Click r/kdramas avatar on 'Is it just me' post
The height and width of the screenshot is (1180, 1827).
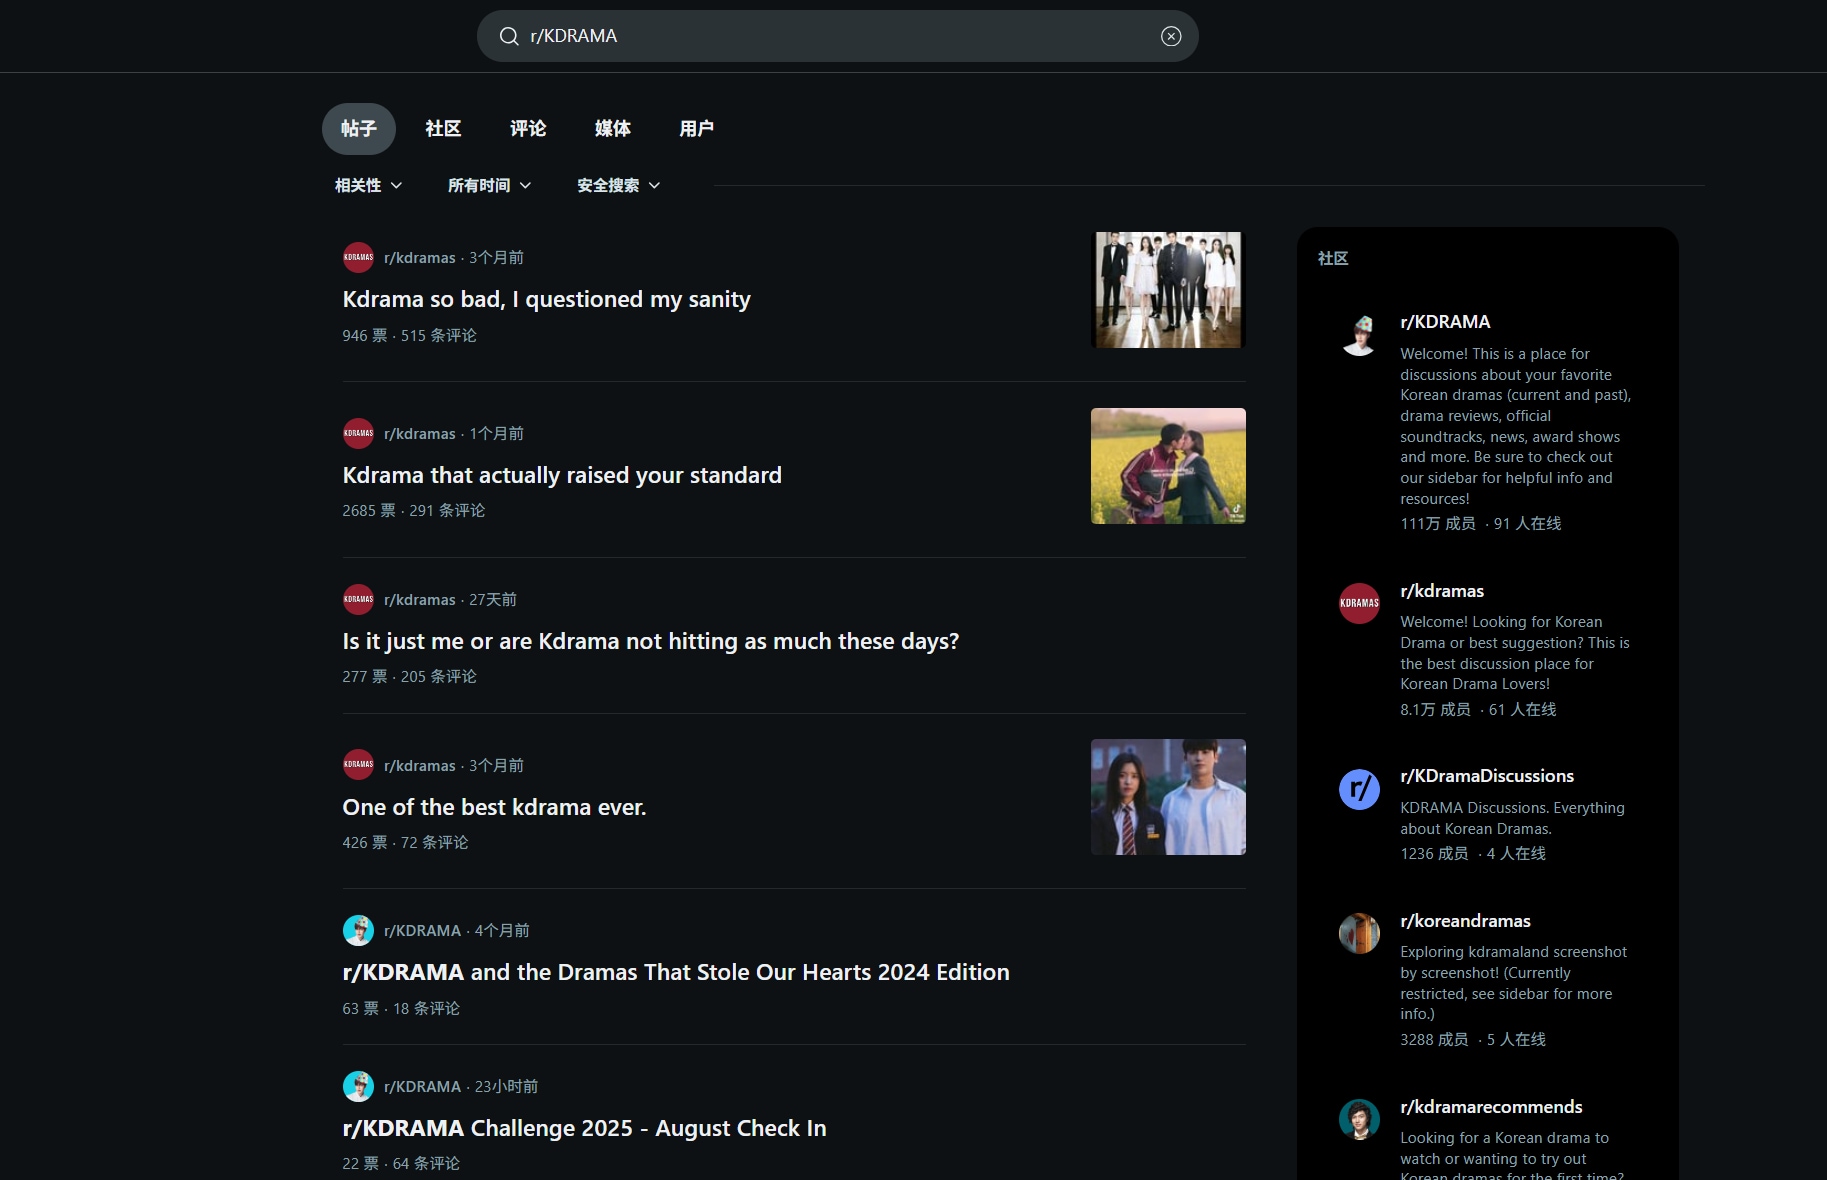click(x=358, y=600)
